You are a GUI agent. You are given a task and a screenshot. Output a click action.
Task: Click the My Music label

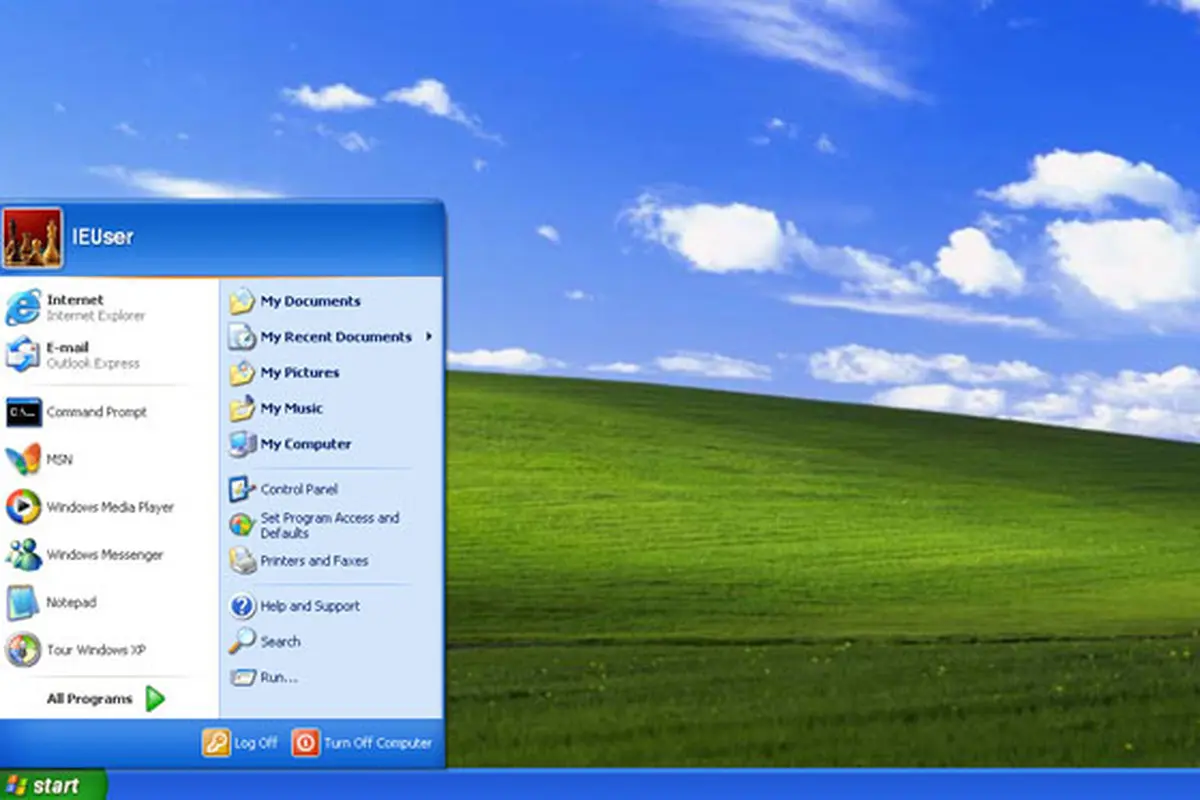(x=292, y=408)
